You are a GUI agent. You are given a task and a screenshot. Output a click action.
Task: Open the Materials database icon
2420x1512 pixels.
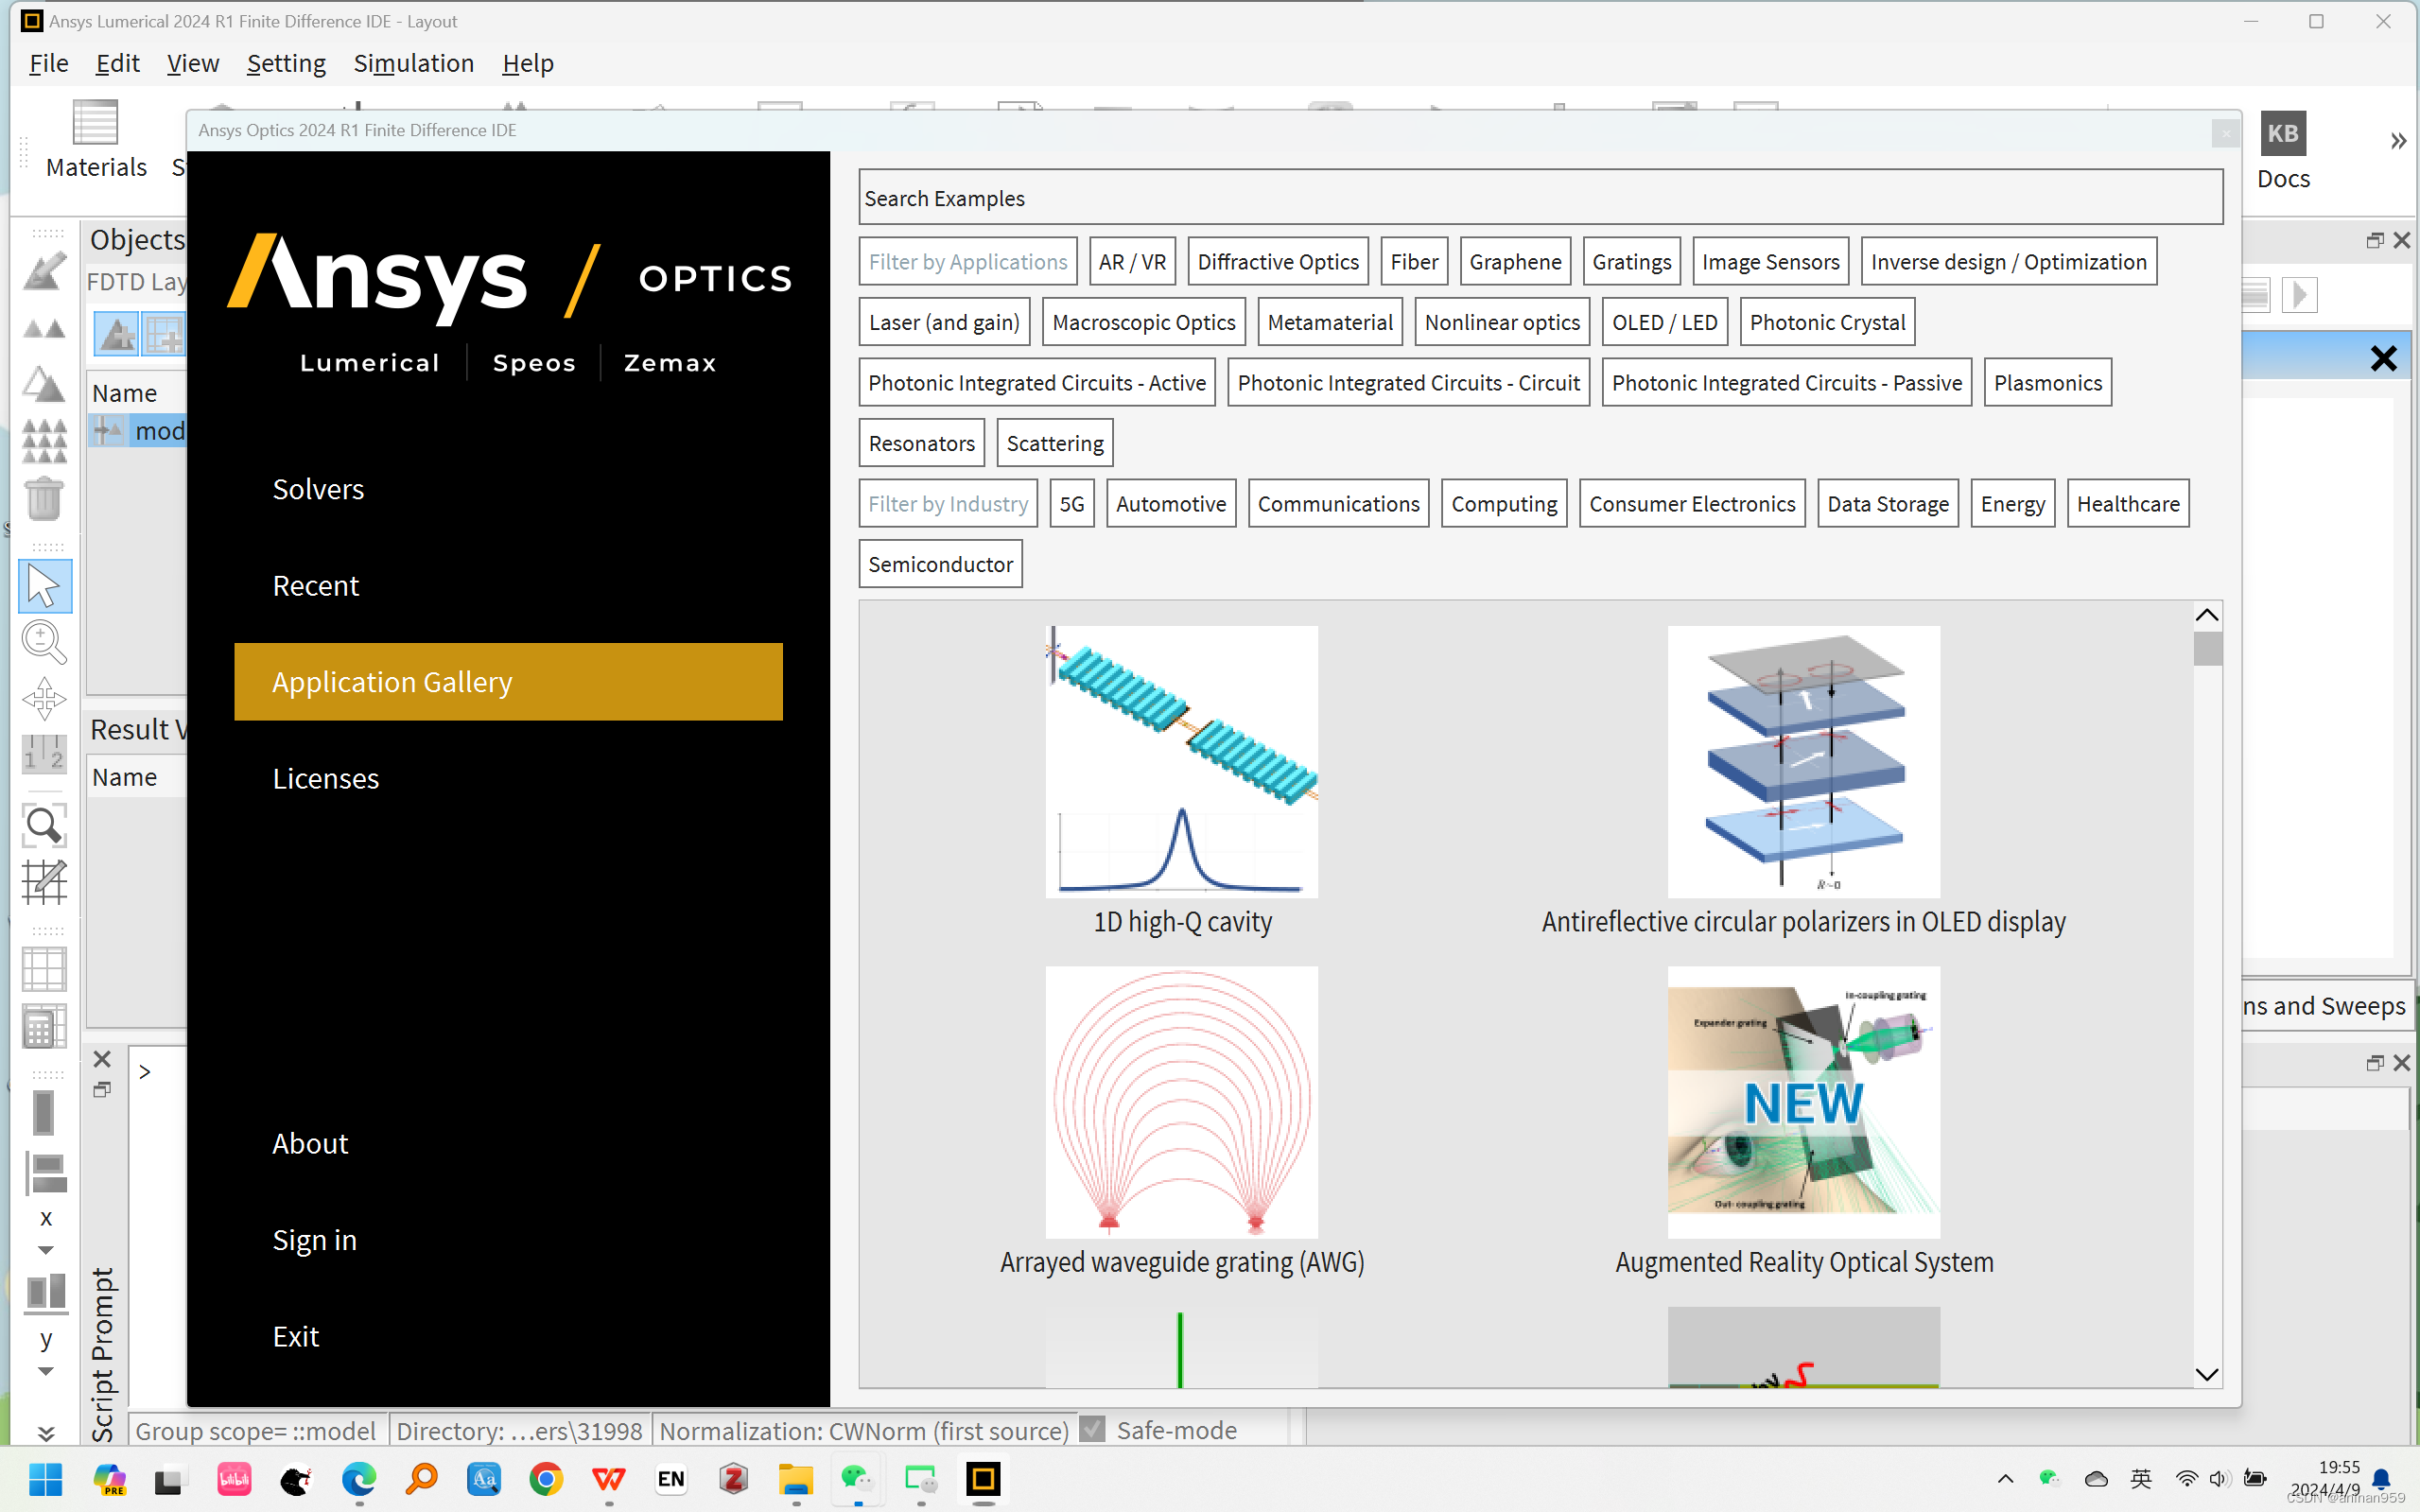tap(95, 124)
